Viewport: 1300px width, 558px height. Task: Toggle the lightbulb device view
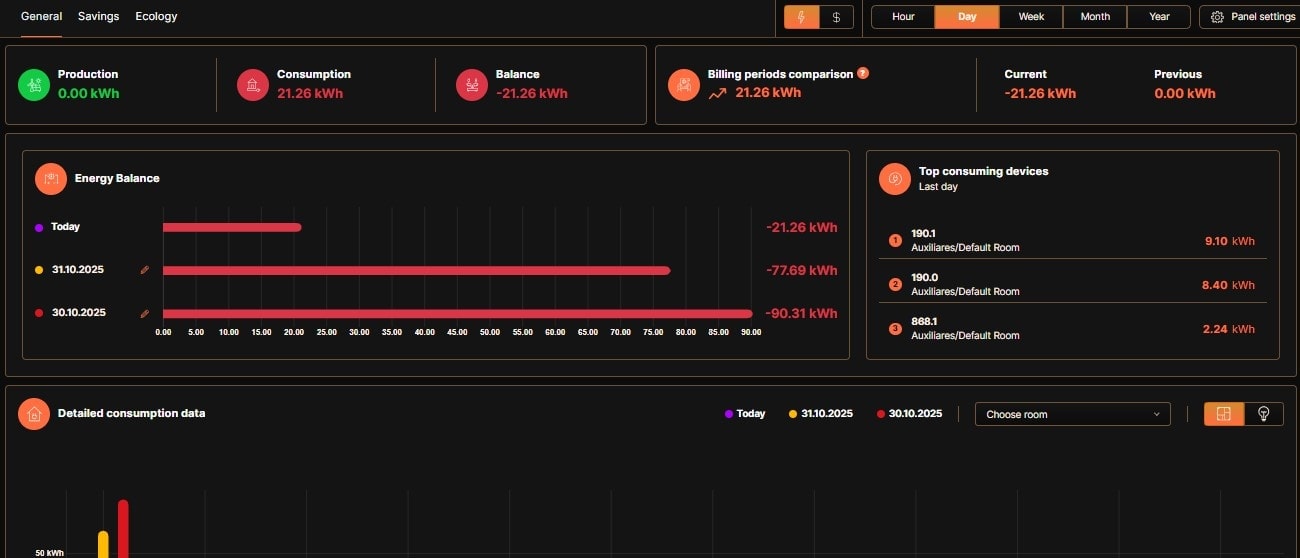1263,414
